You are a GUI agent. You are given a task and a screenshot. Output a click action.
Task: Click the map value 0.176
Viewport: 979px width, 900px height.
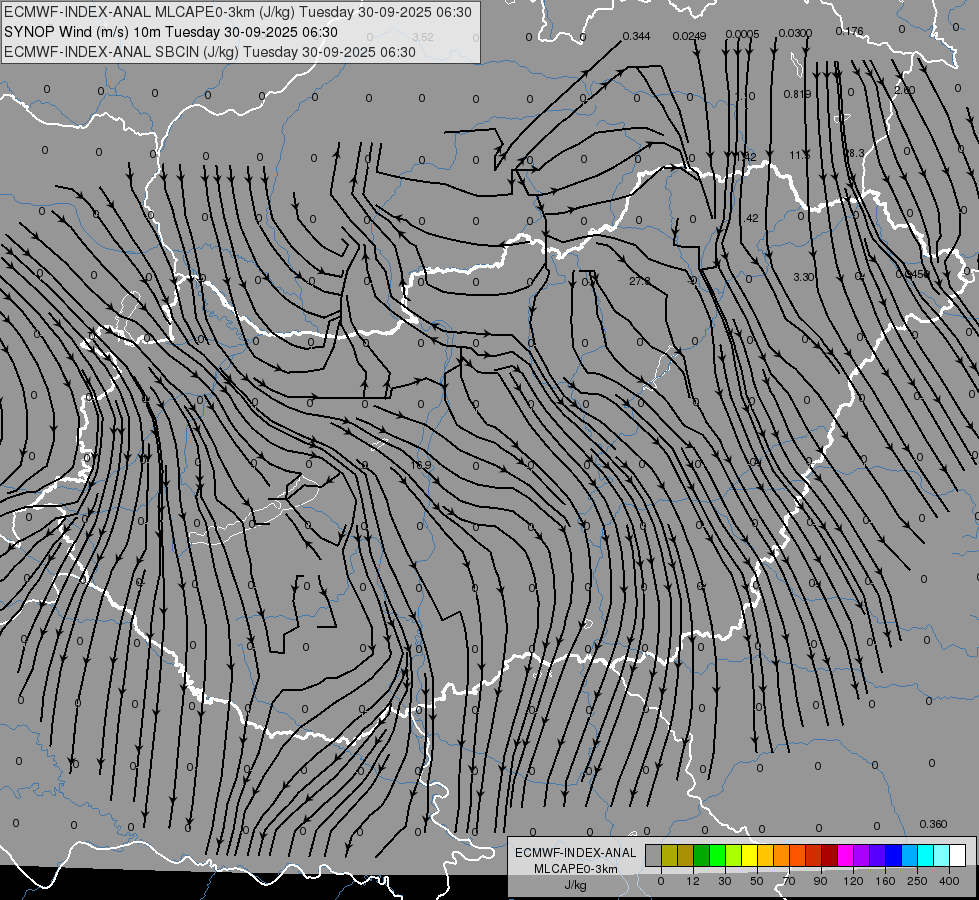click(x=849, y=31)
